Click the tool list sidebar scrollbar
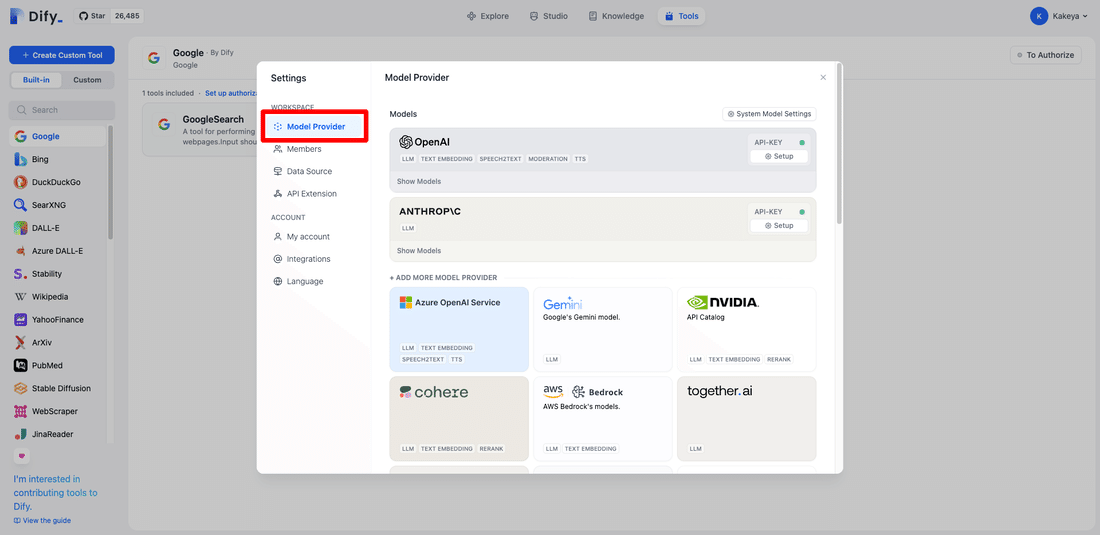1100x535 pixels. 110,182
